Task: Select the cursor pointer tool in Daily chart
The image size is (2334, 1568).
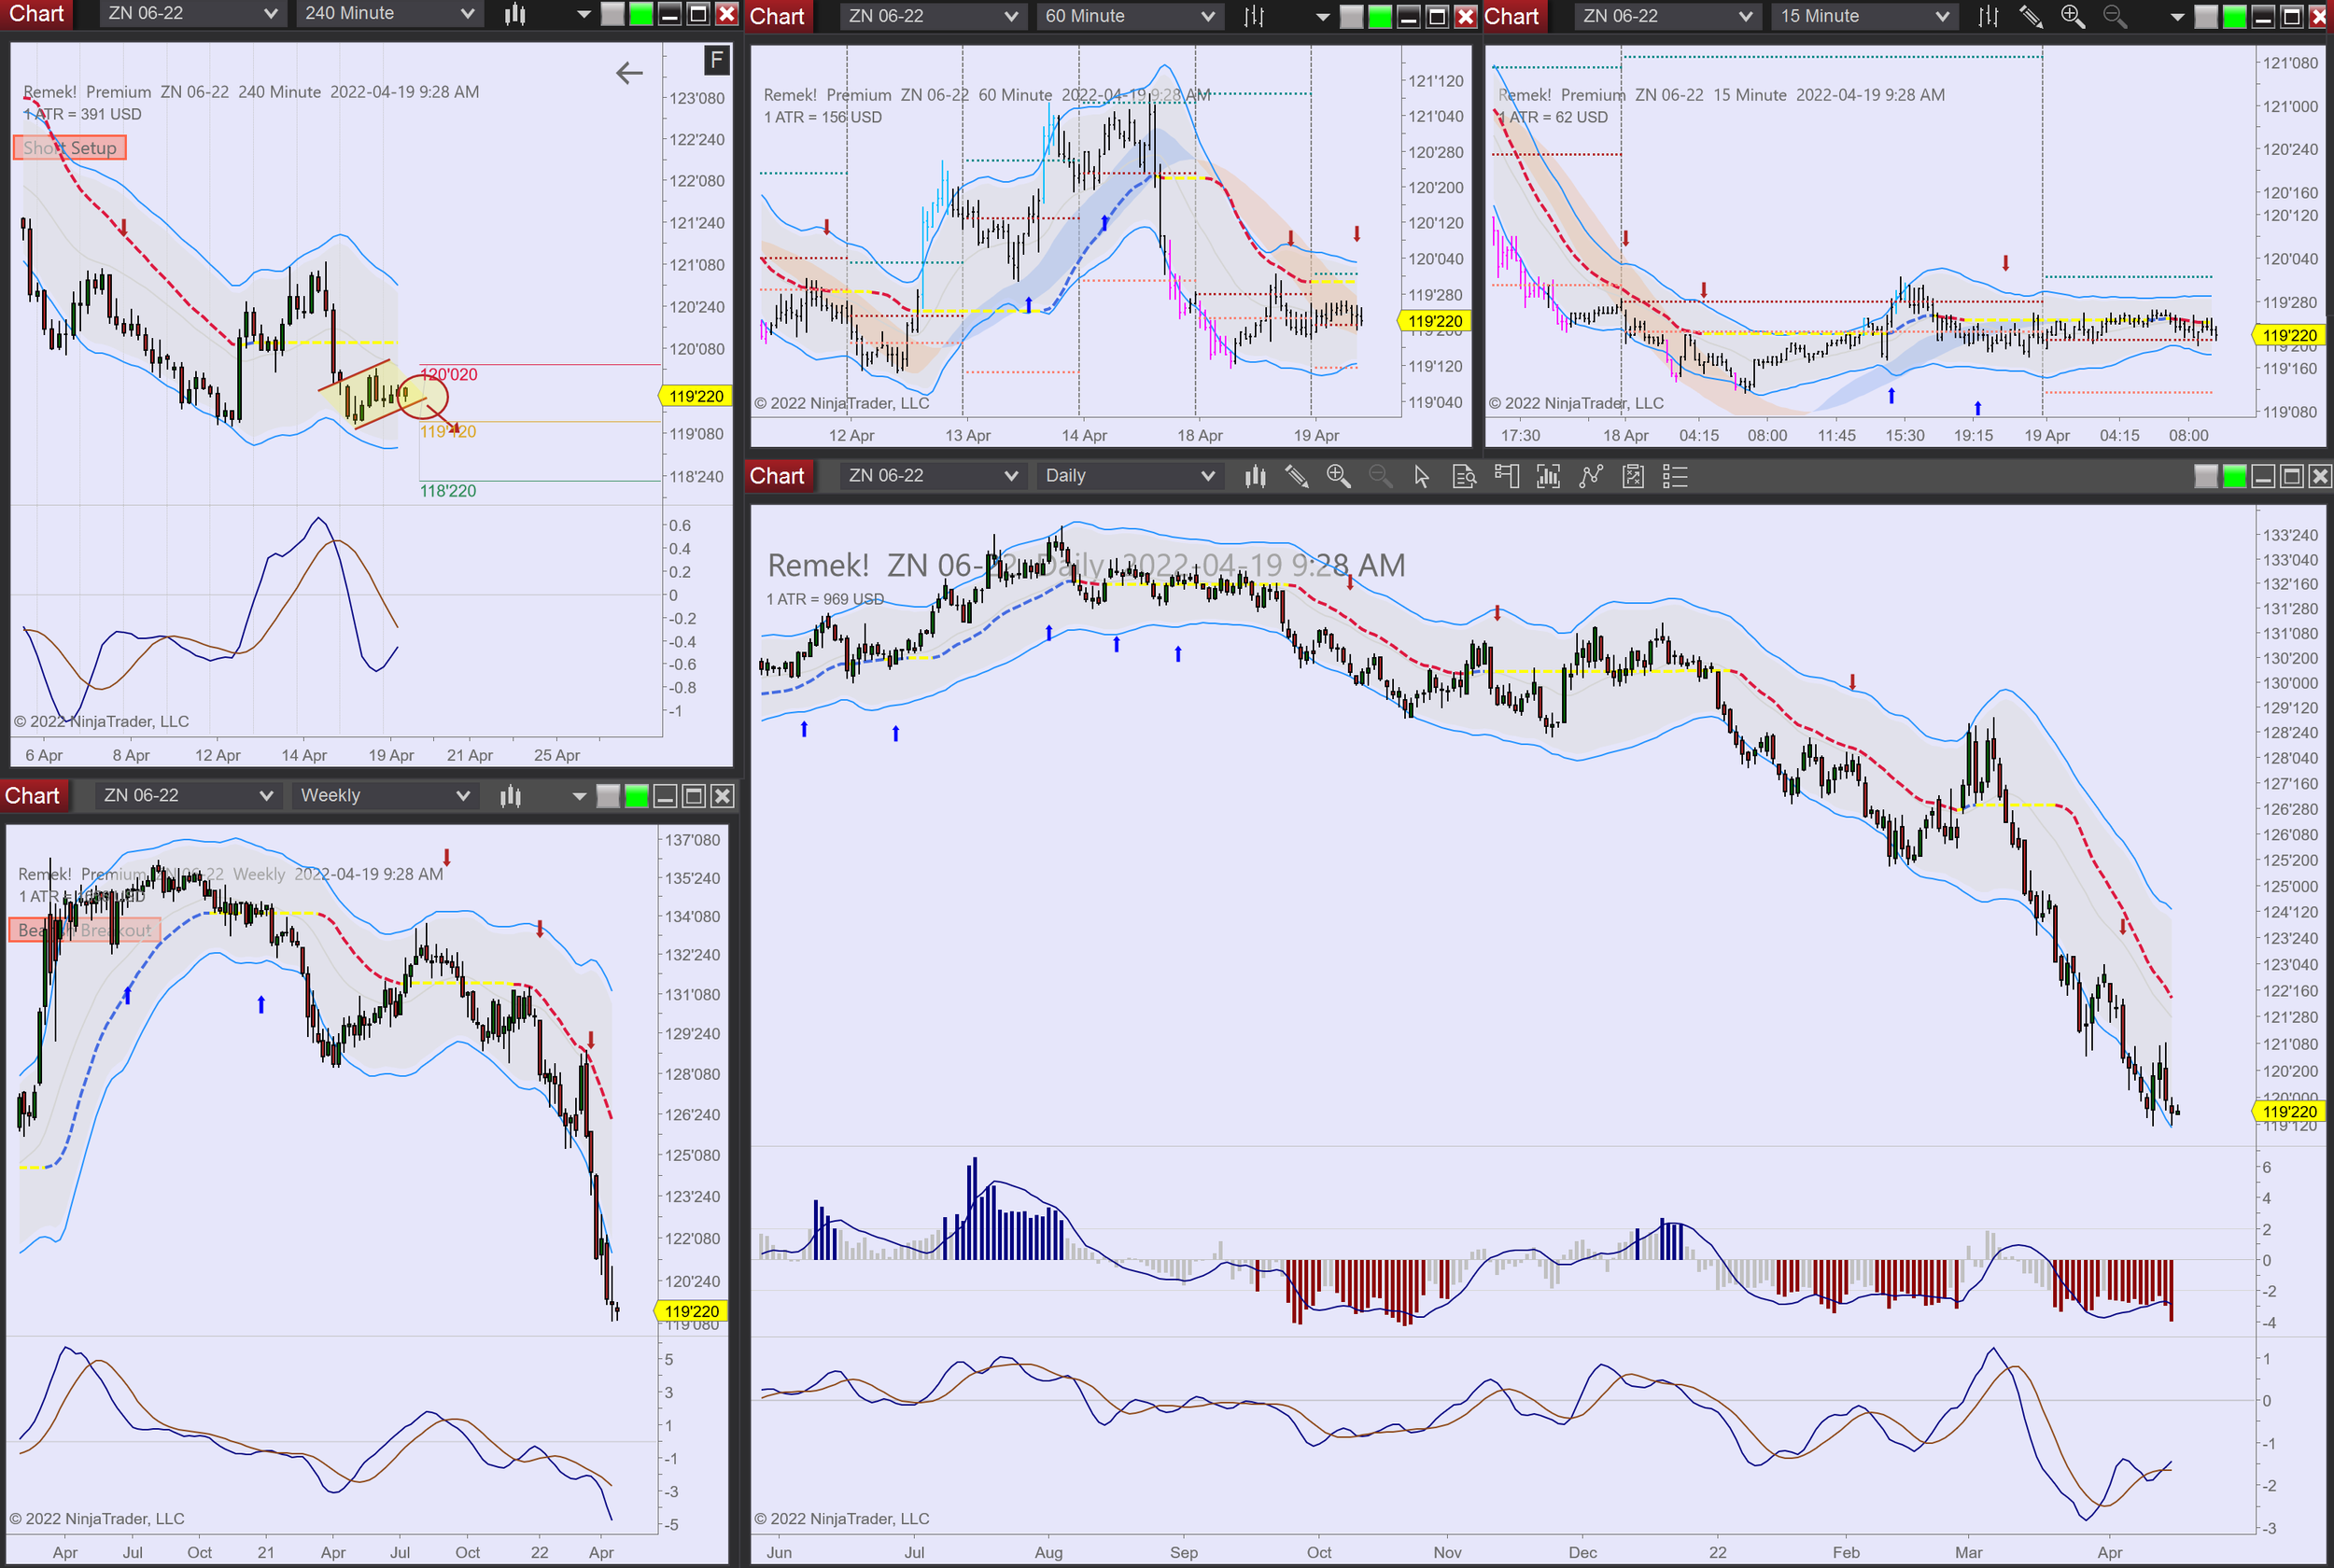Action: point(1421,476)
